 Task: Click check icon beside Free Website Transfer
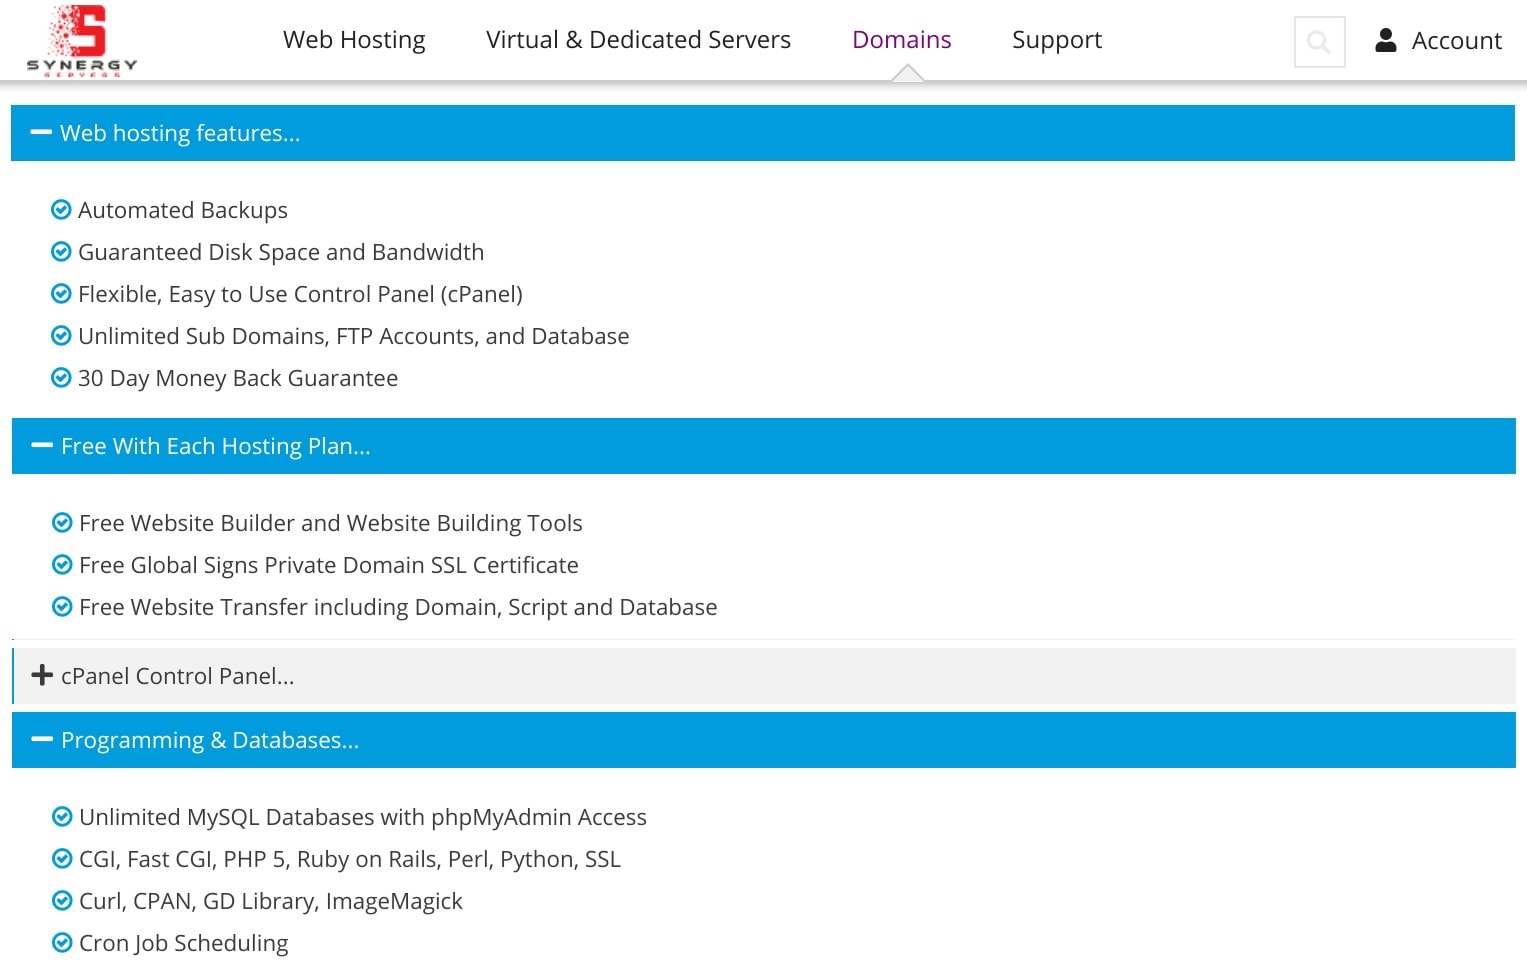[x=62, y=606]
